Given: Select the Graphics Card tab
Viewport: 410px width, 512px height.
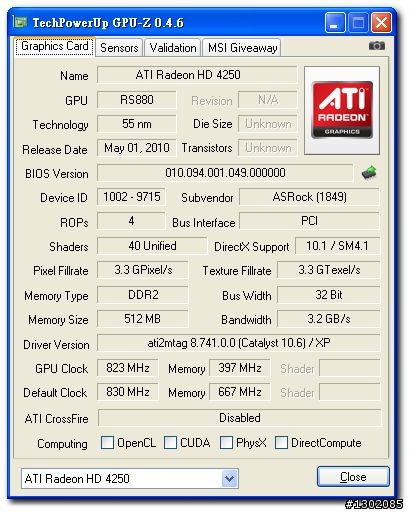Looking at the screenshot, I should click(x=55, y=46).
